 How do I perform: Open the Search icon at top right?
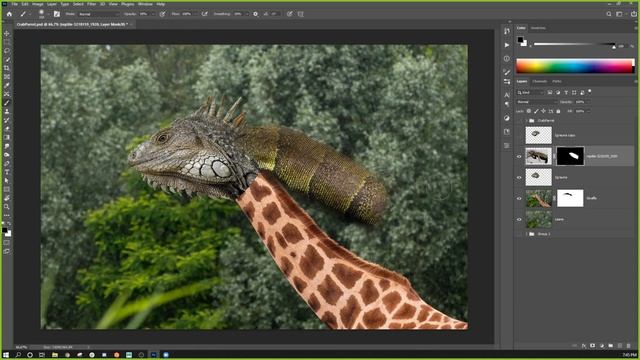click(x=609, y=14)
